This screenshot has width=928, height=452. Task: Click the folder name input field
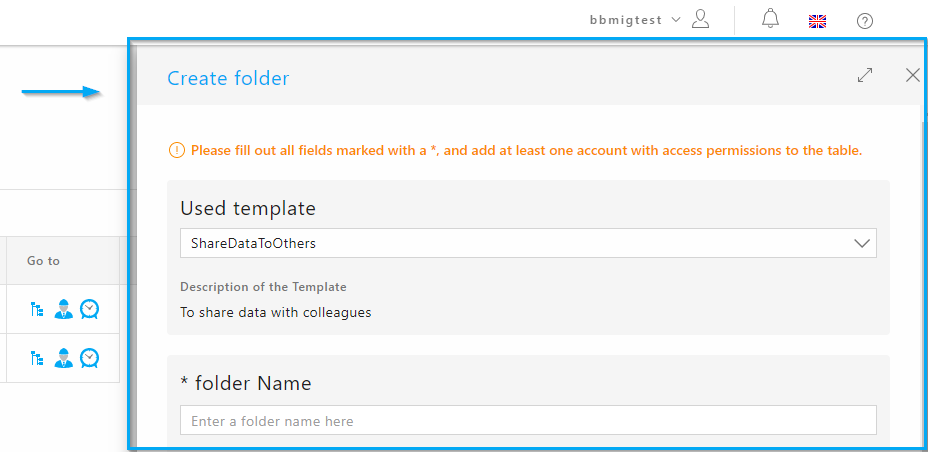point(528,420)
